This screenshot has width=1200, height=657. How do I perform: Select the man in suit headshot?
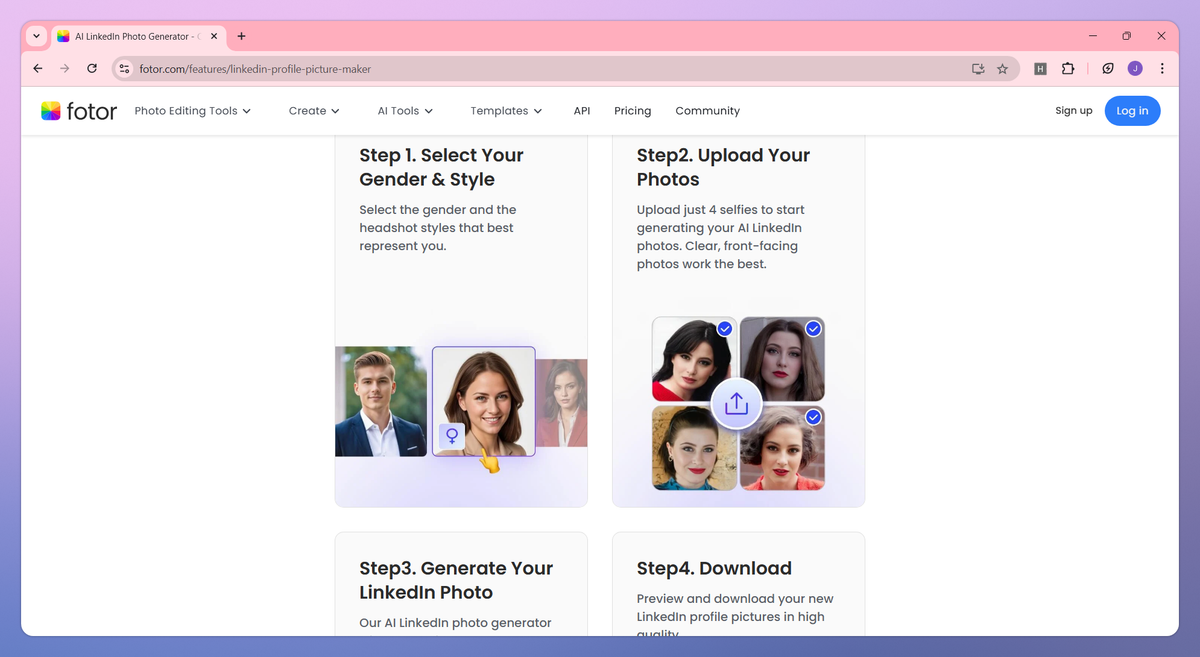381,402
